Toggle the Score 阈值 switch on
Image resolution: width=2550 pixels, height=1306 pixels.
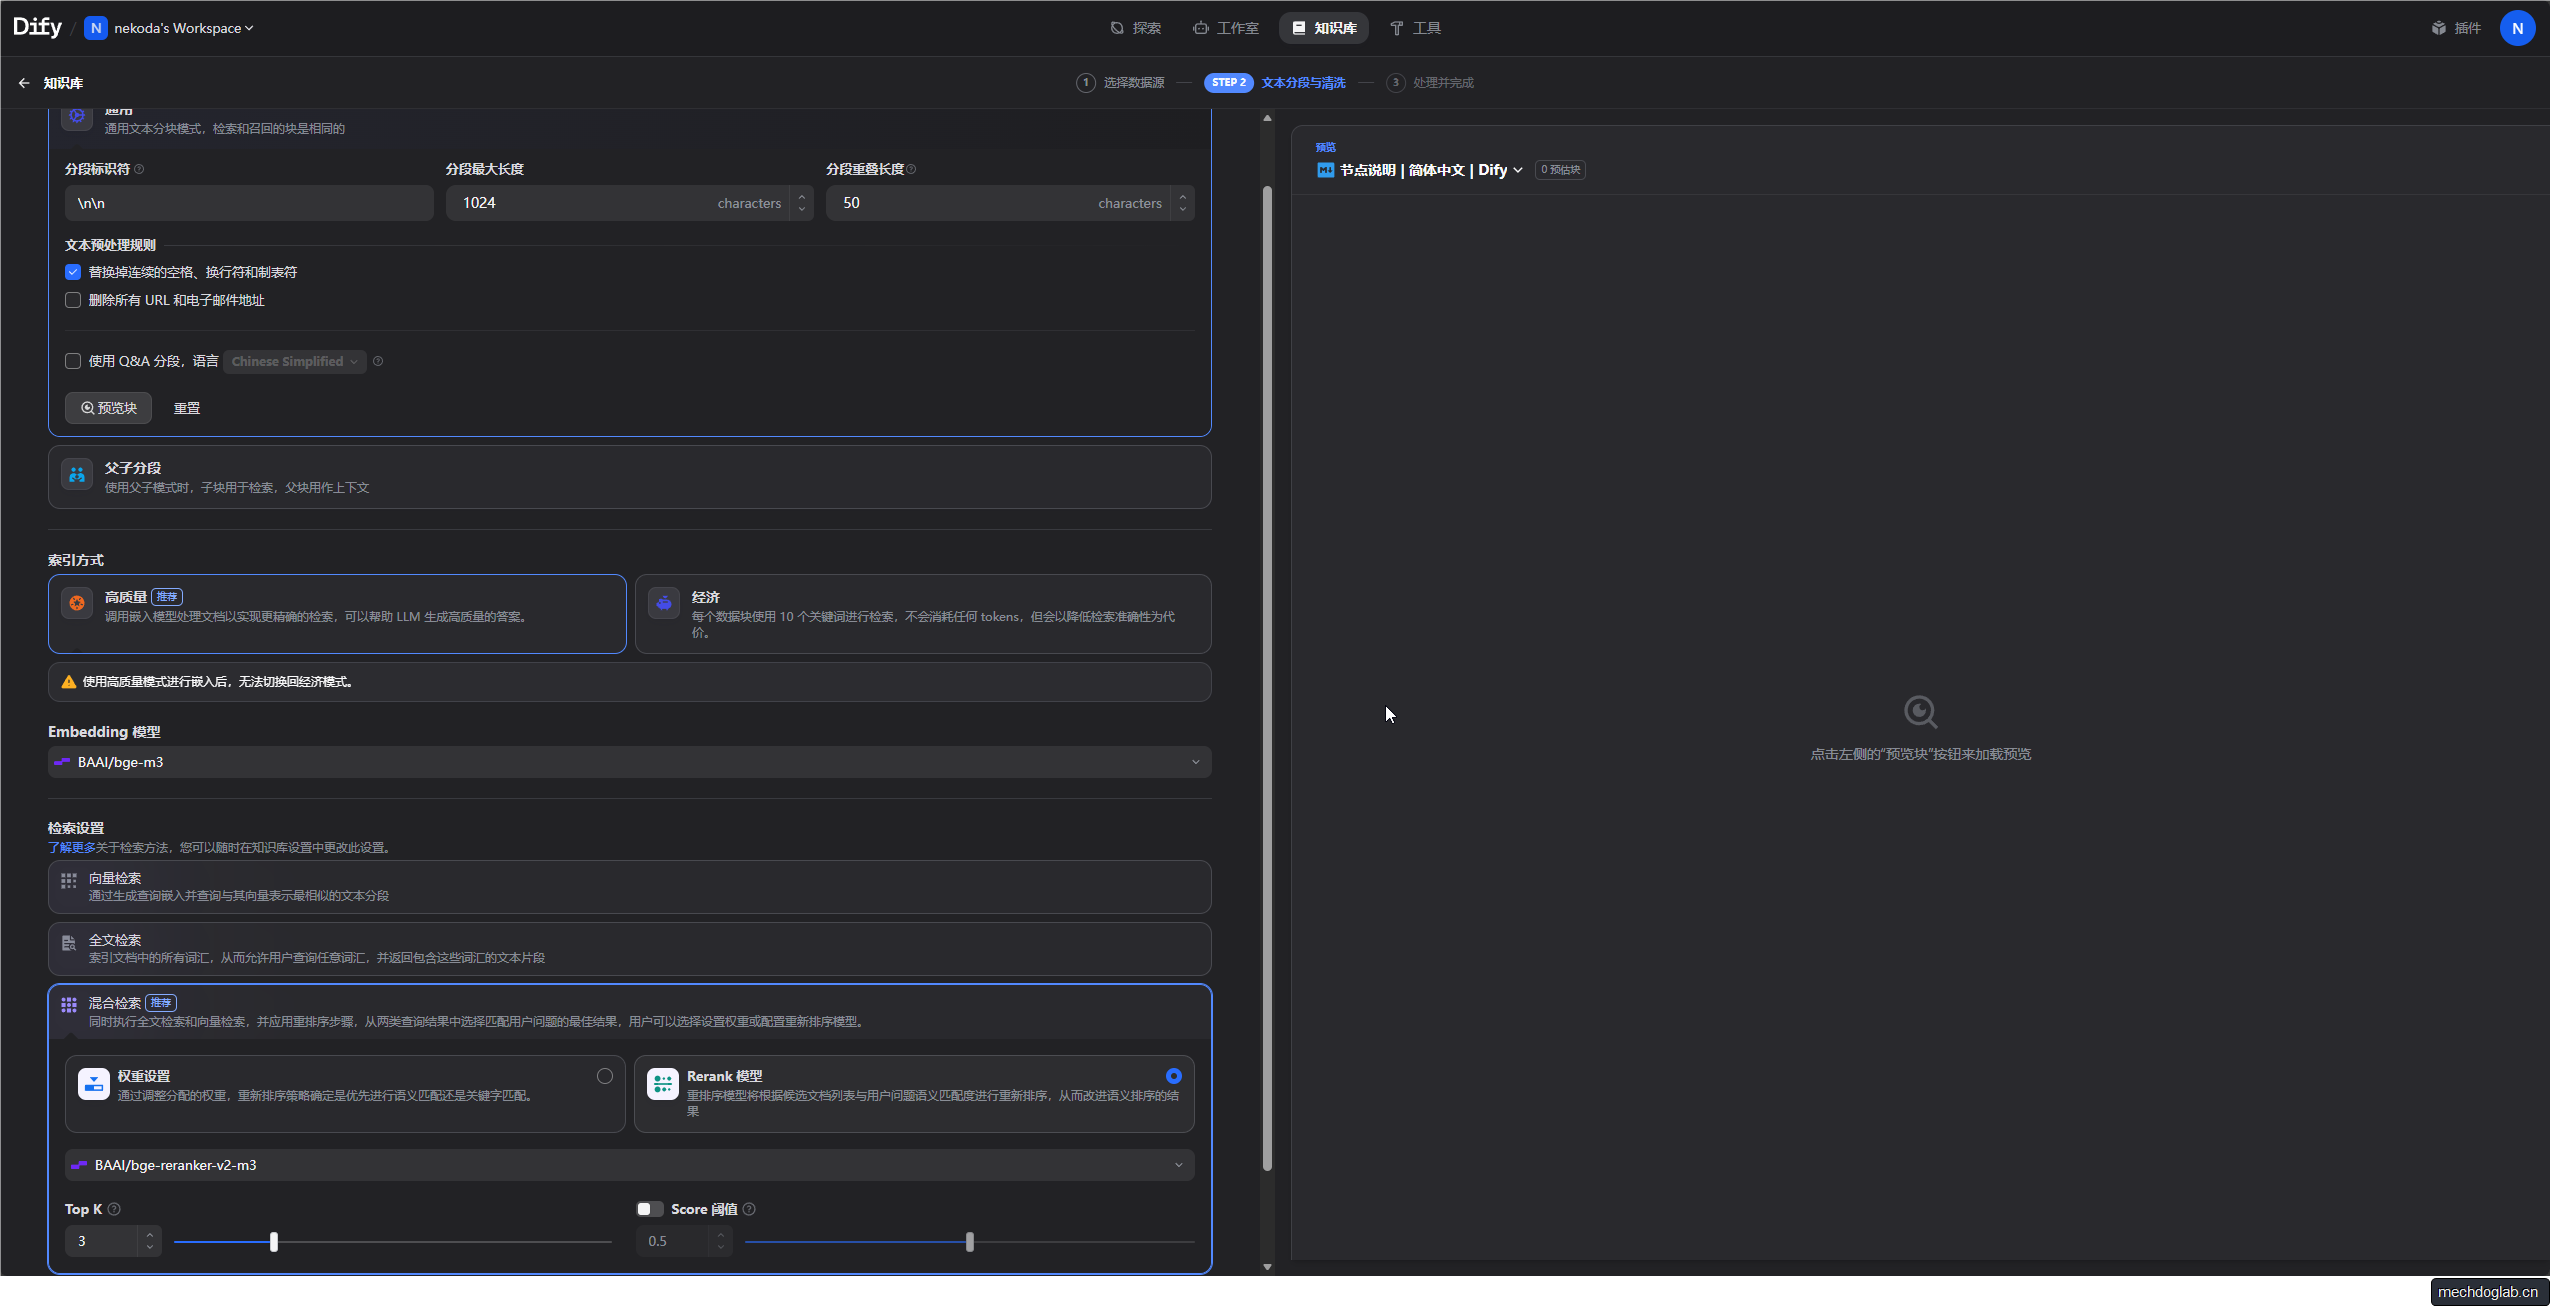650,1209
